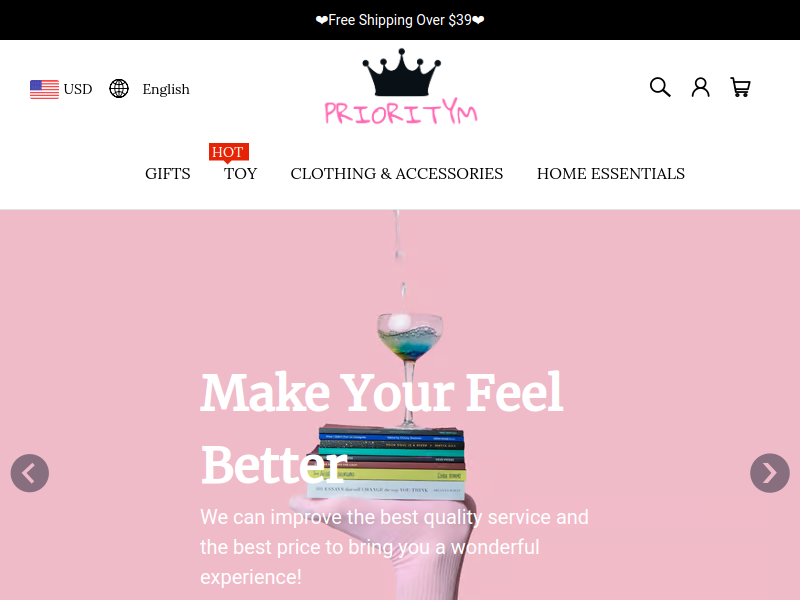View the shopping cart icon

click(740, 87)
